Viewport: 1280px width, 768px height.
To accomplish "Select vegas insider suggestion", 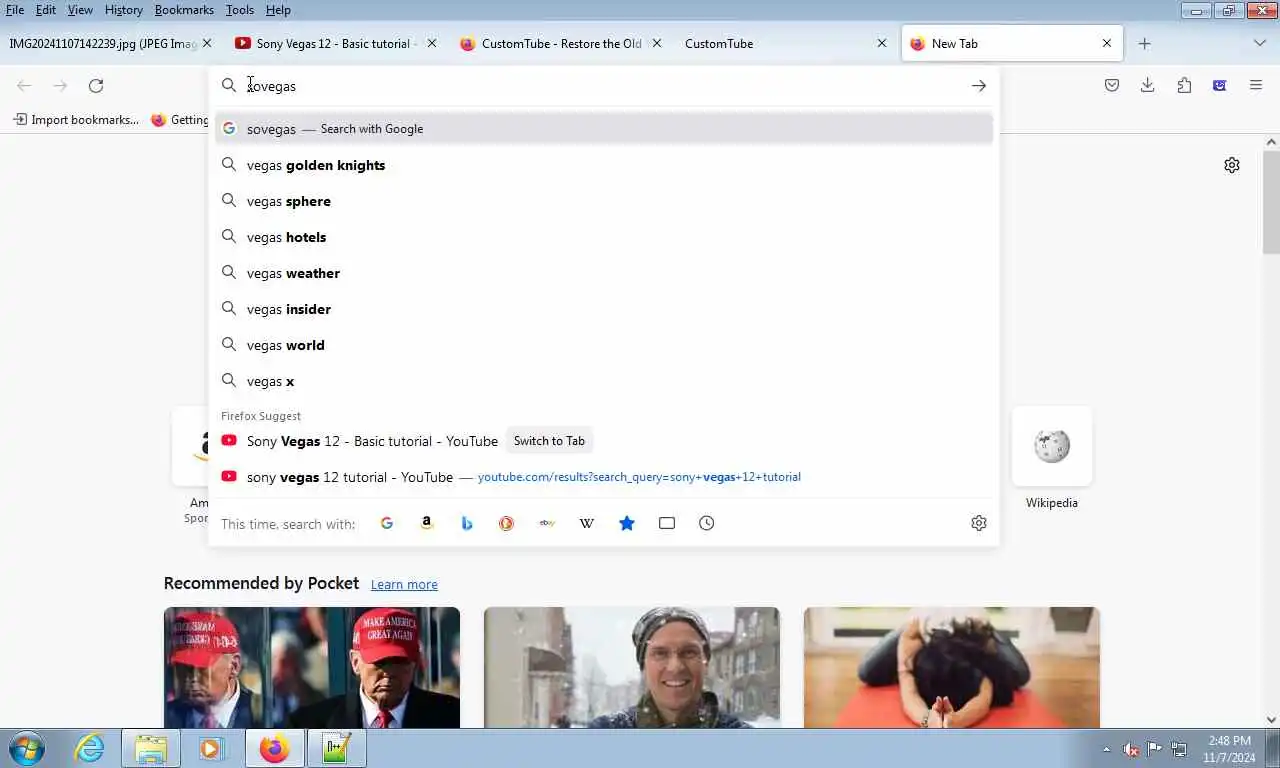I will click(x=604, y=309).
